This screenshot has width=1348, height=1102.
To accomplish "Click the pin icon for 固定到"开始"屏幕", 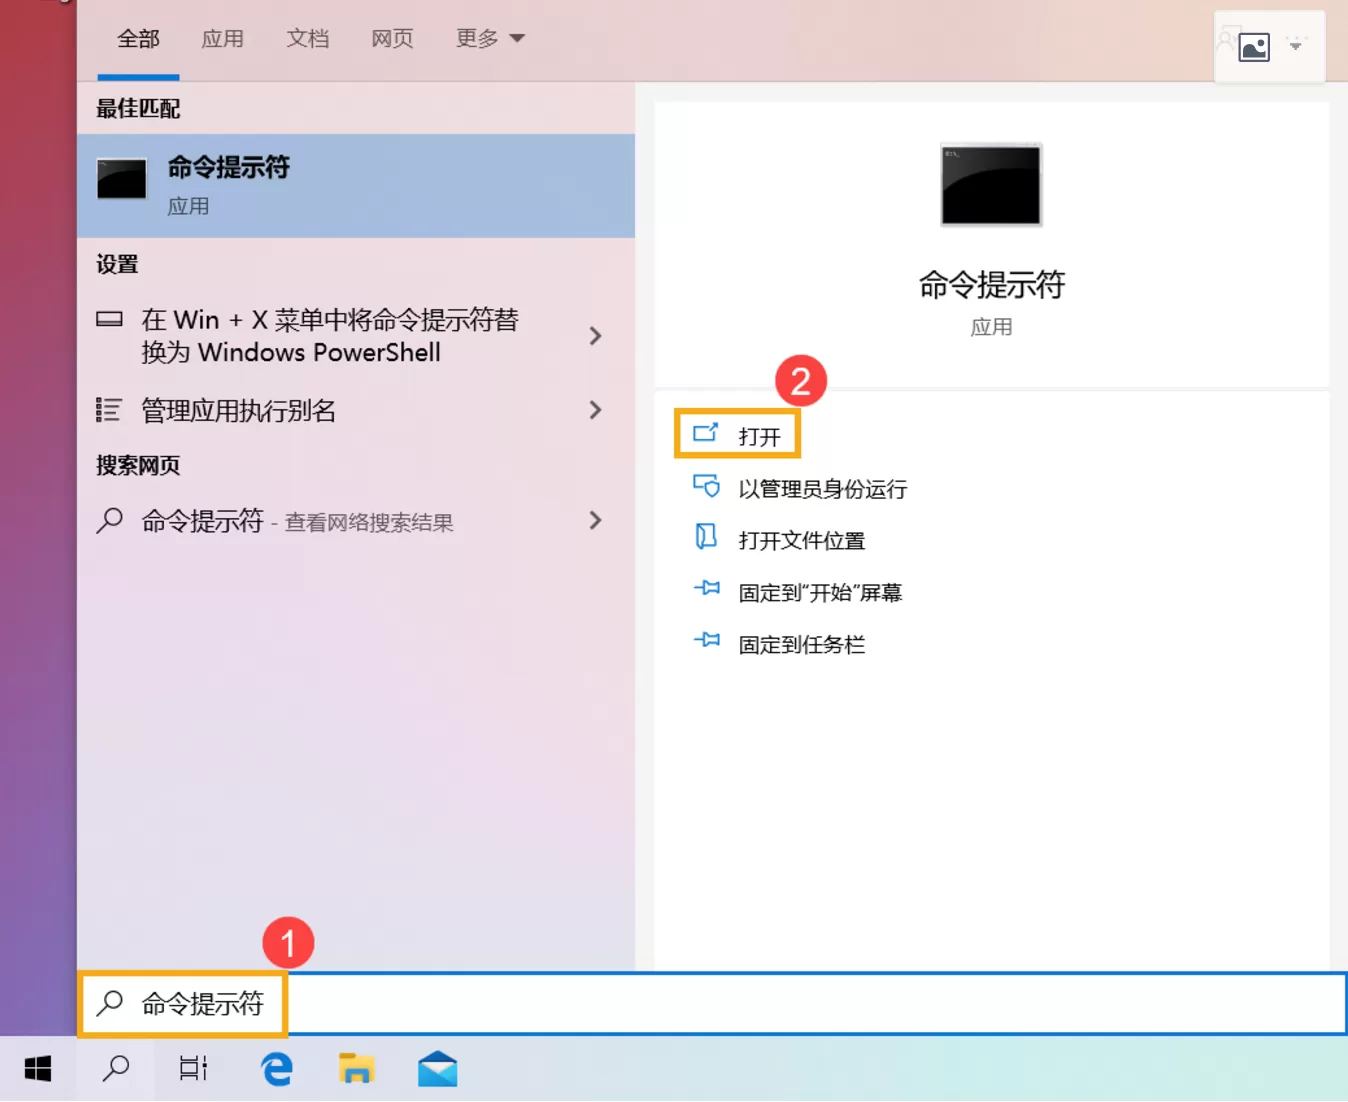I will point(706,589).
